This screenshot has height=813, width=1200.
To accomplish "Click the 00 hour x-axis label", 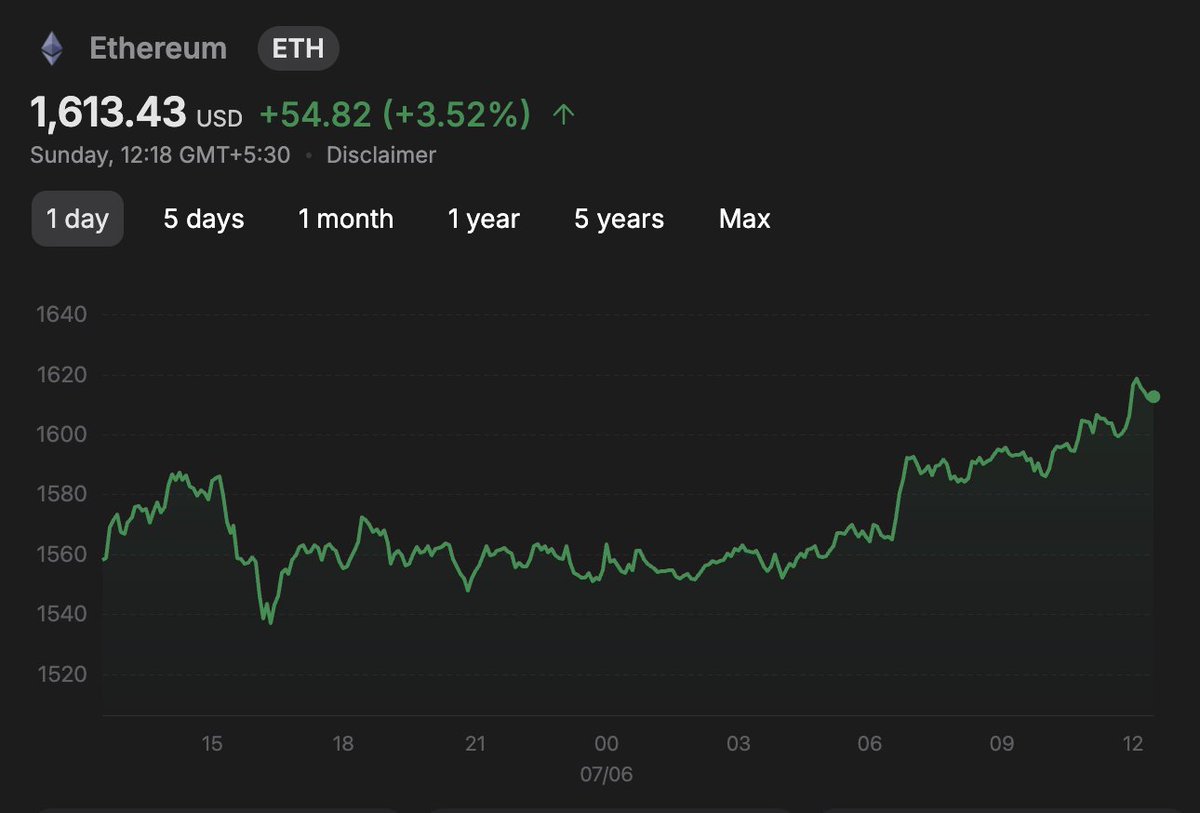I will click(606, 743).
